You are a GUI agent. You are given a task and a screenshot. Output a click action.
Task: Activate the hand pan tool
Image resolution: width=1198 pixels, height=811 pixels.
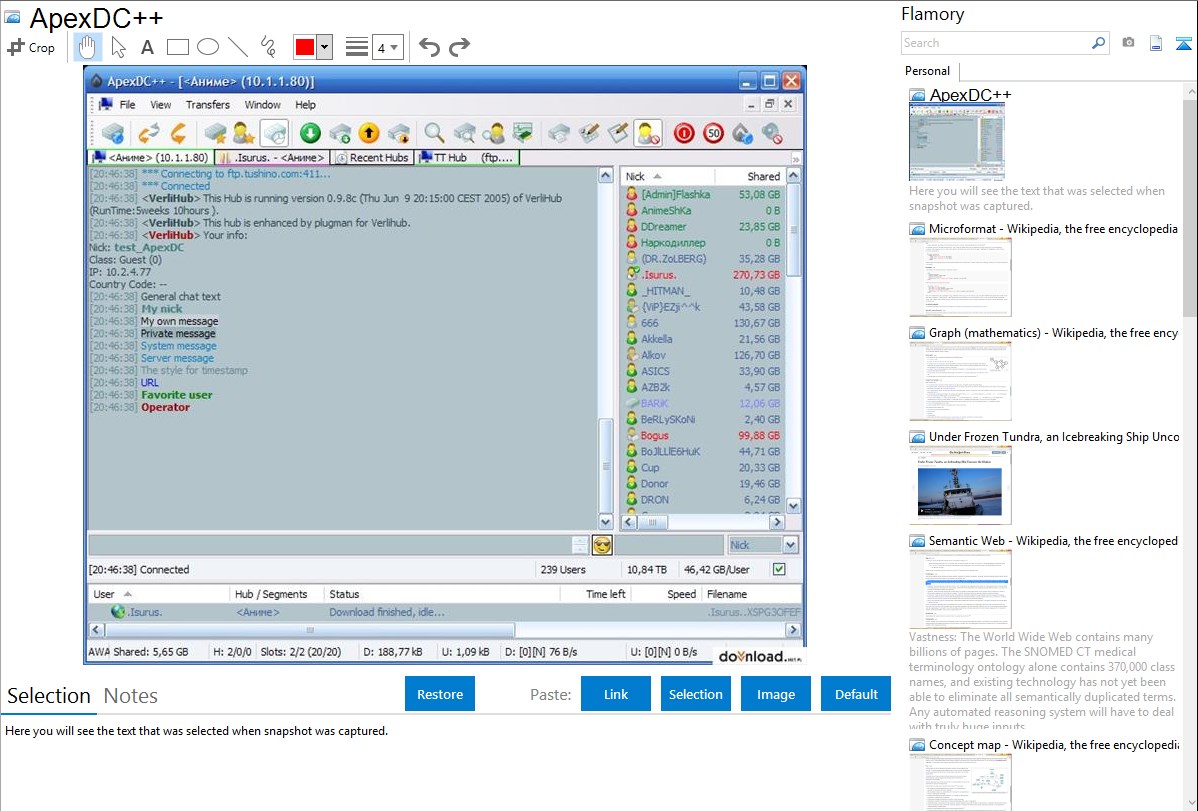pyautogui.click(x=87, y=47)
